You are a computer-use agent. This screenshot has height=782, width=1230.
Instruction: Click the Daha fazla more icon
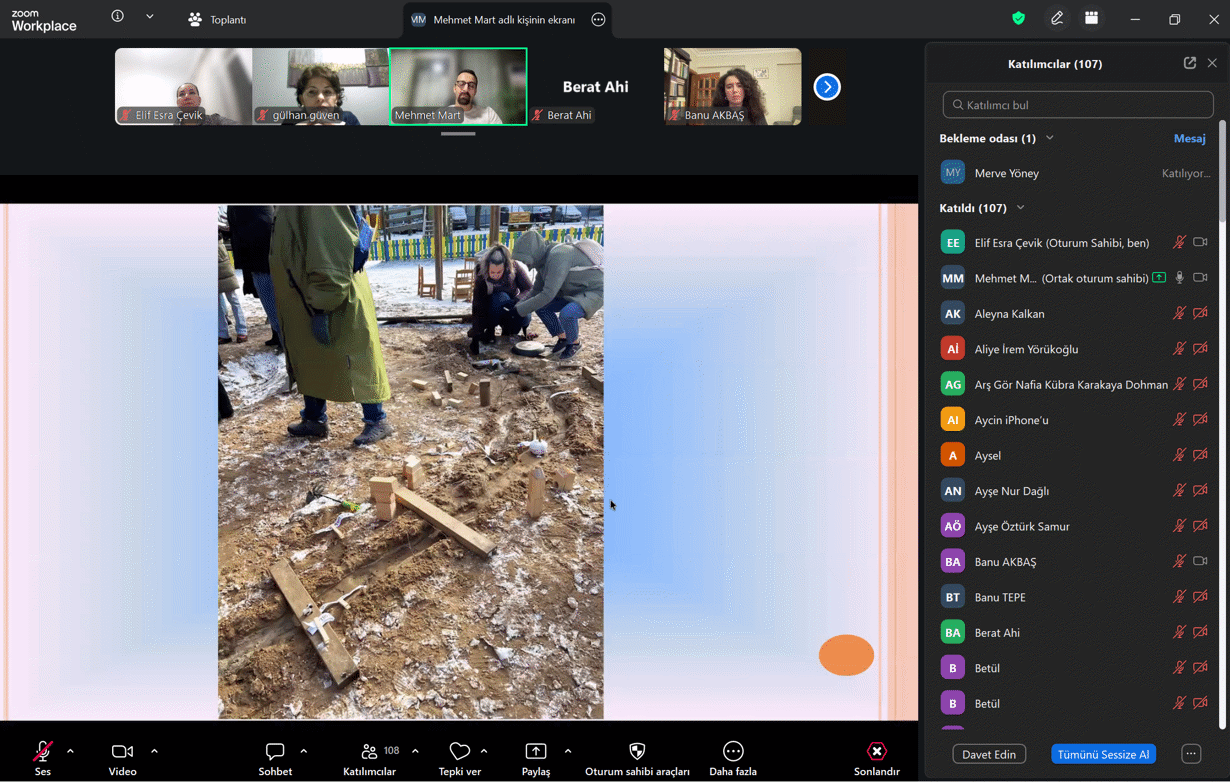point(733,752)
